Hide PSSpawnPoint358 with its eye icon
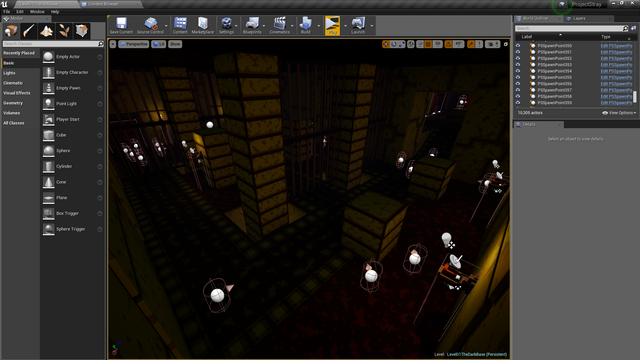 click(518, 96)
